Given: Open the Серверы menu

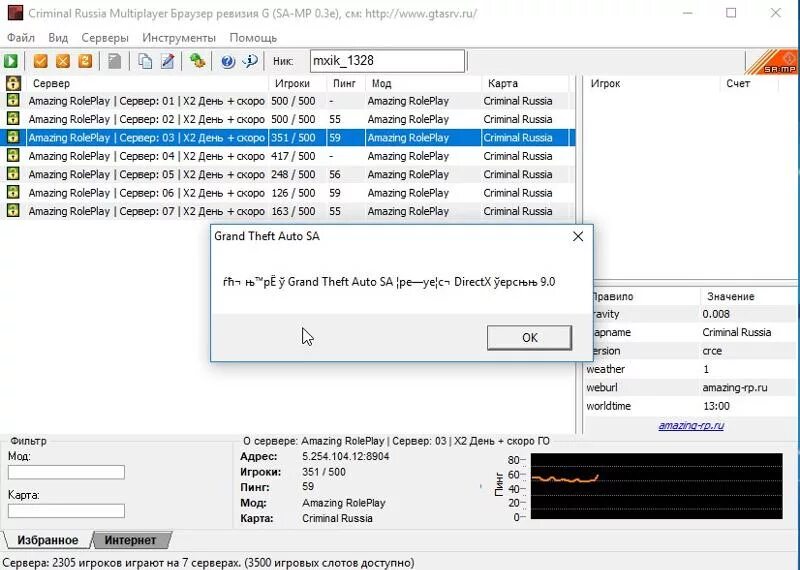Looking at the screenshot, I should (x=105, y=38).
